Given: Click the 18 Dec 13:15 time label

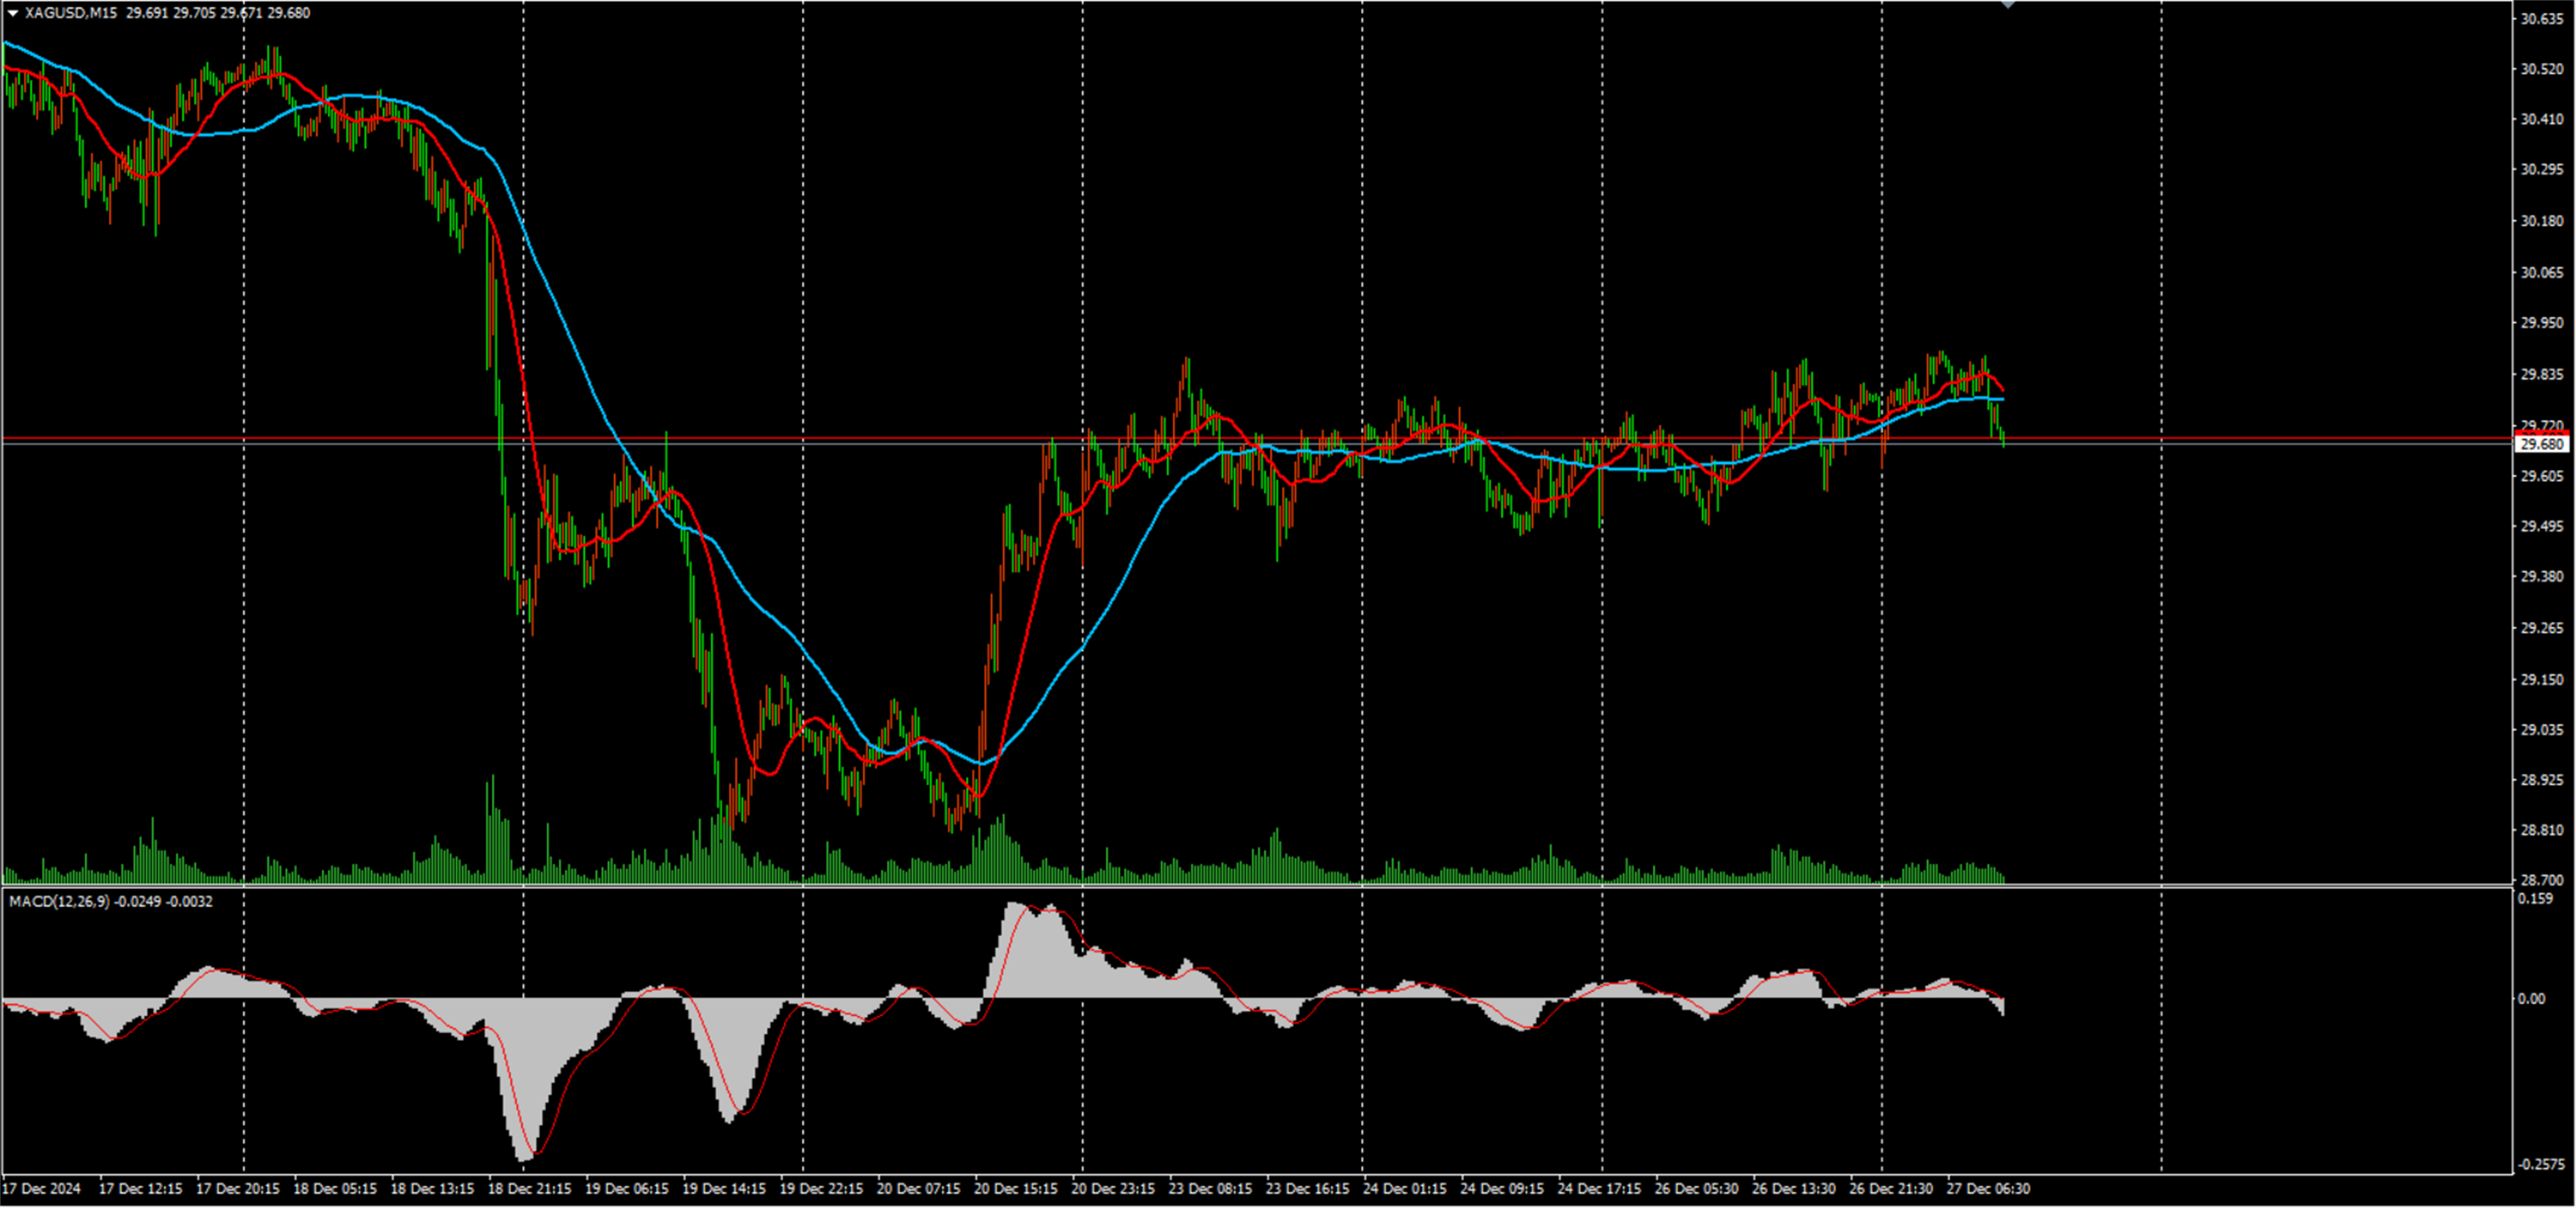Looking at the screenshot, I should pyautogui.click(x=432, y=1189).
